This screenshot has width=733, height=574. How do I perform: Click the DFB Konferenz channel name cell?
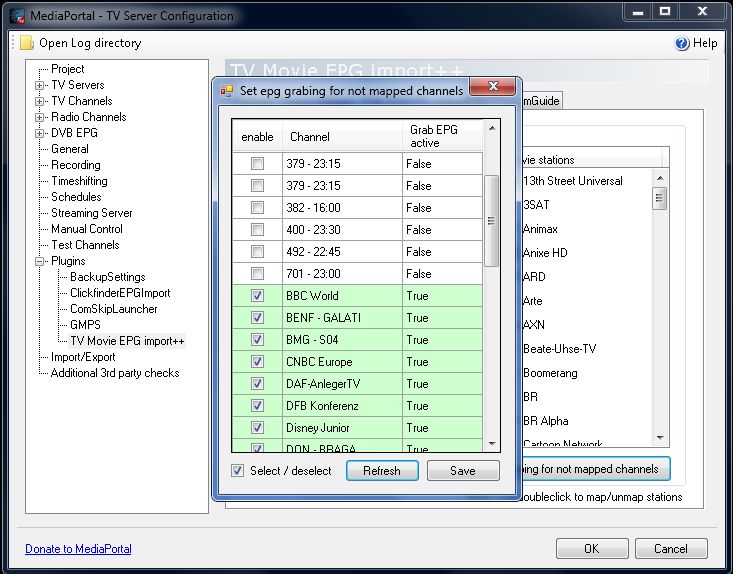coord(342,405)
